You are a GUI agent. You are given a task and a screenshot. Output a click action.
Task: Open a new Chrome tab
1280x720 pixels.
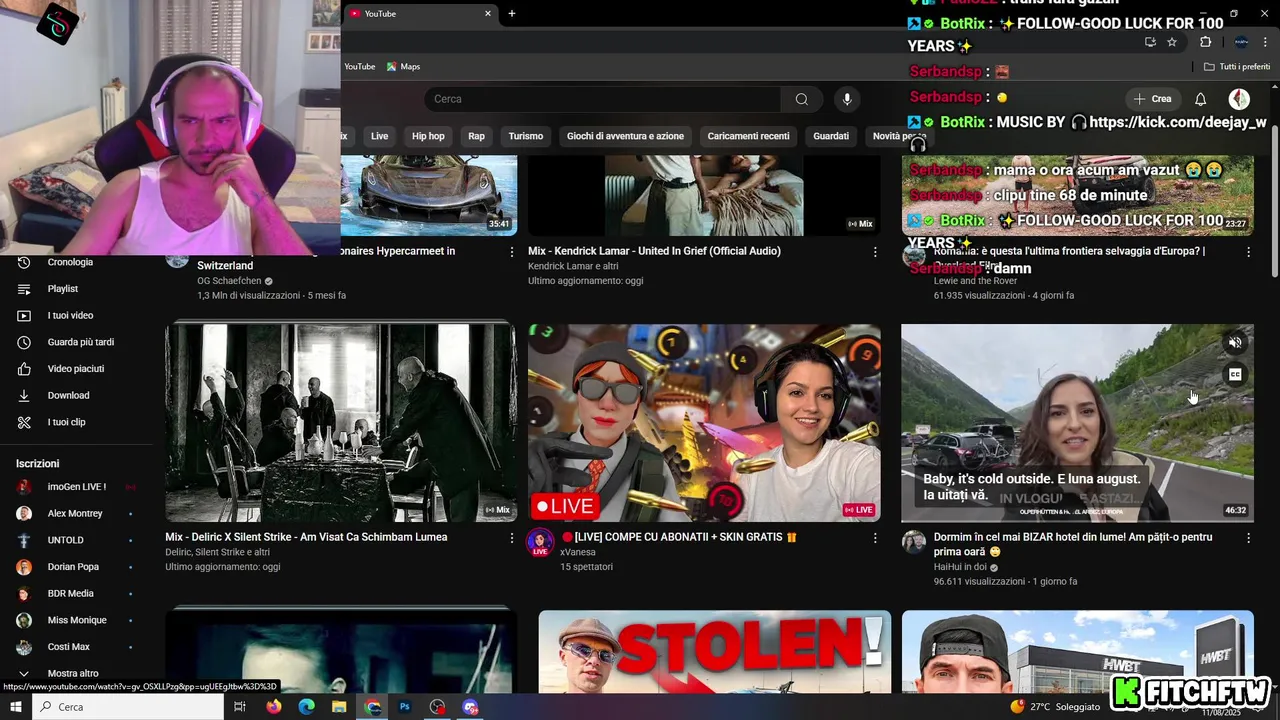[x=512, y=13]
